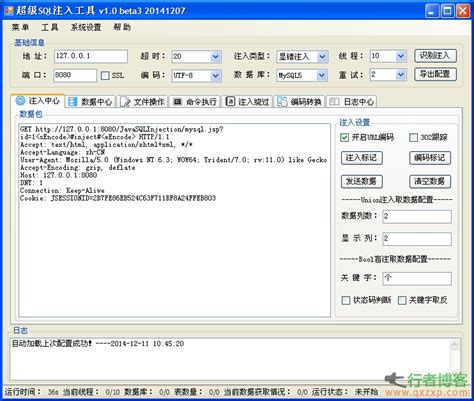This screenshot has width=474, height=401.
Task: Click the 识别注入 button
Action: [435, 56]
